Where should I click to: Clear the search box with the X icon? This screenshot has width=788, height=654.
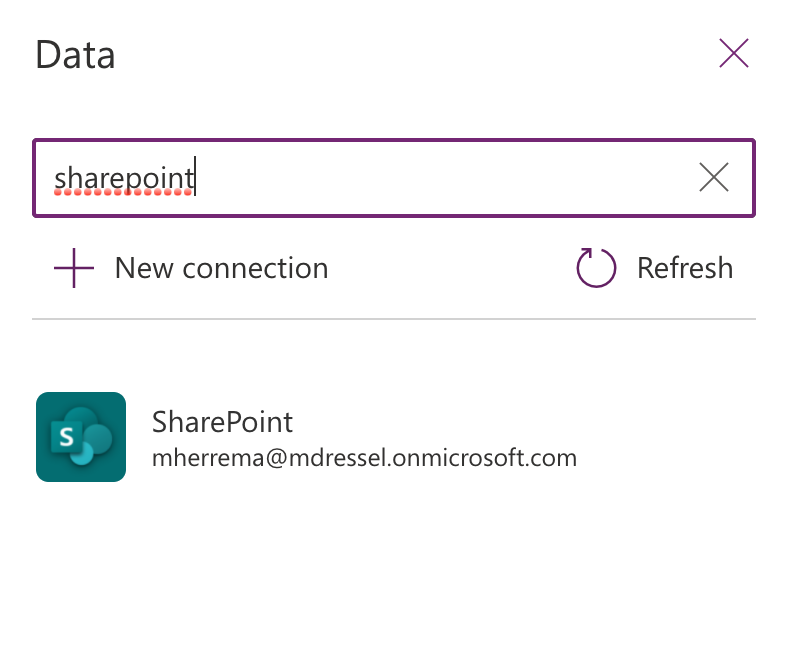point(713,178)
